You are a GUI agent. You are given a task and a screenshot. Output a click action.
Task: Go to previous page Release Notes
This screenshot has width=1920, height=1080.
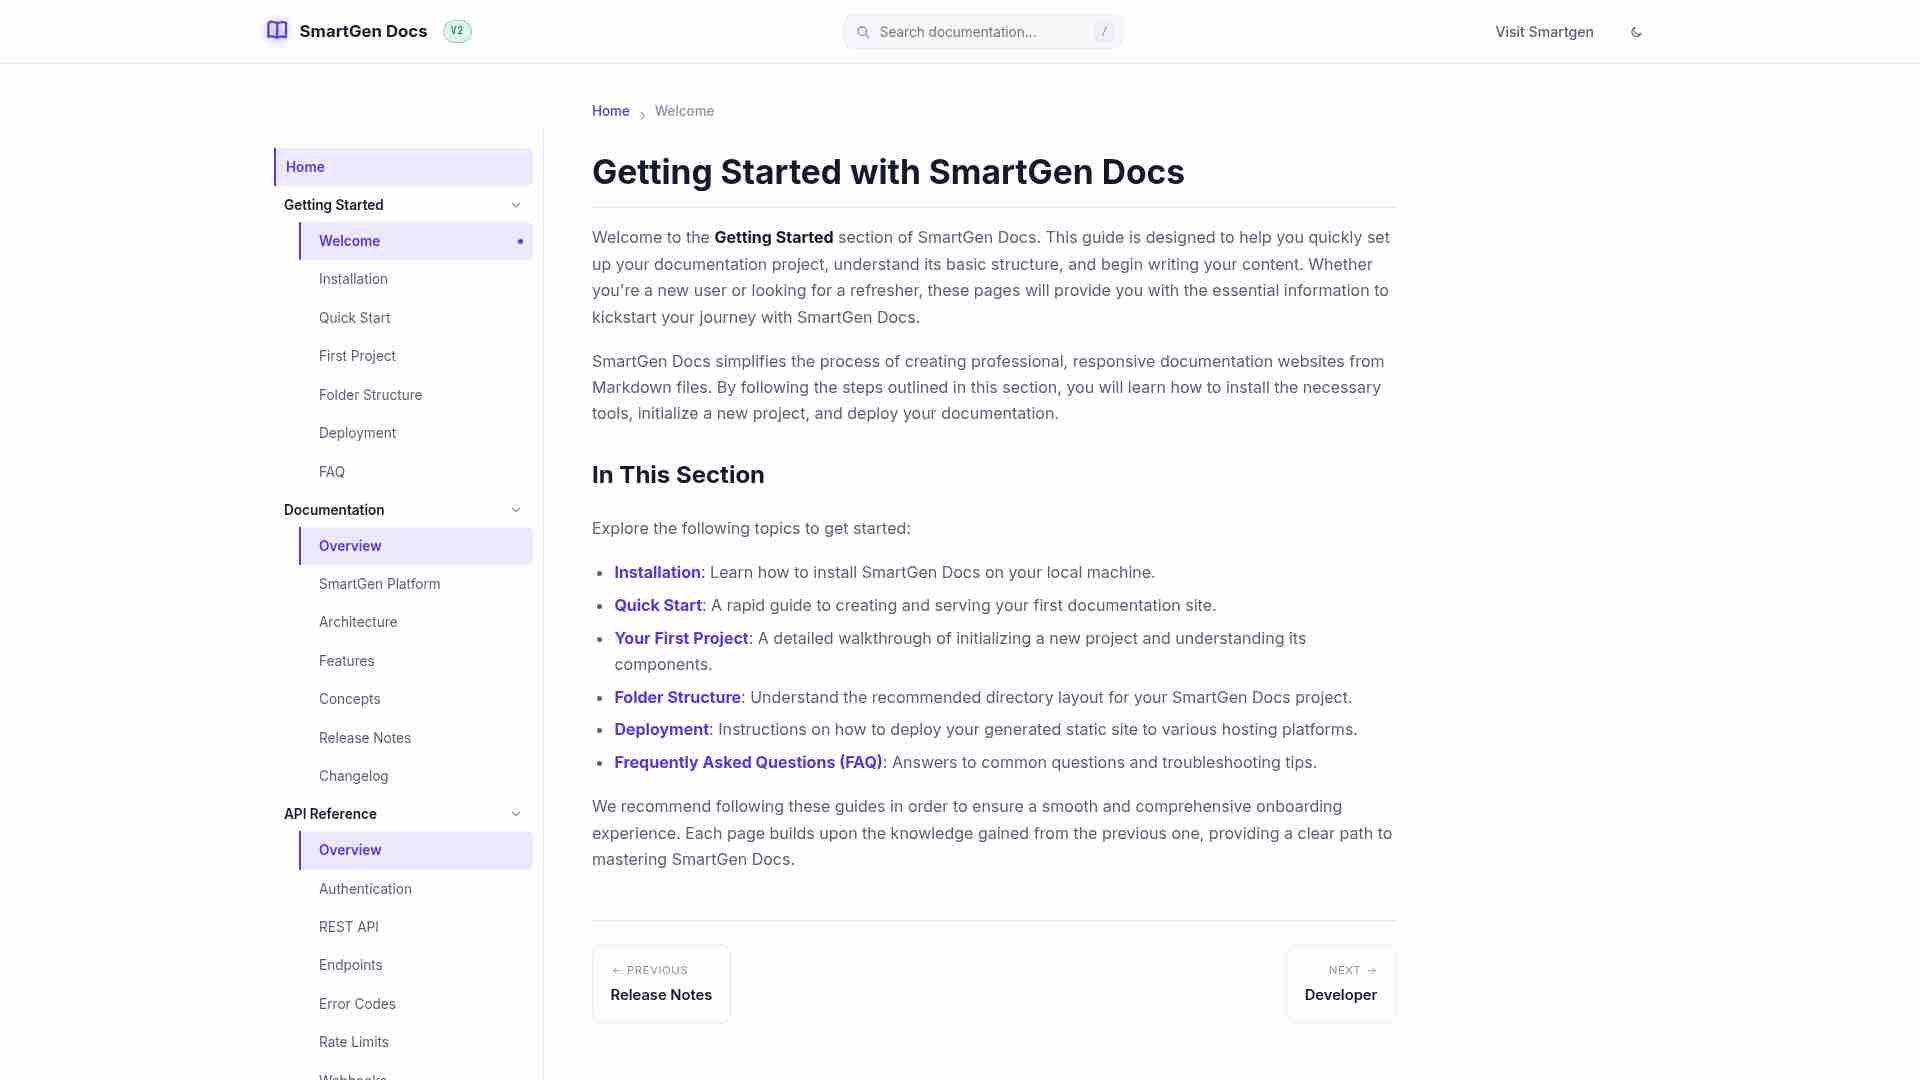point(661,984)
